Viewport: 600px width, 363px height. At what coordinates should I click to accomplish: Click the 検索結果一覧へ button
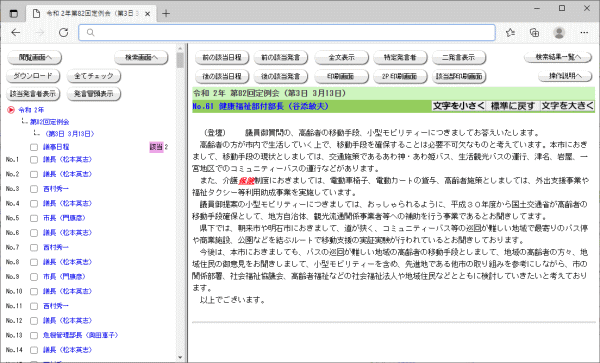558,57
